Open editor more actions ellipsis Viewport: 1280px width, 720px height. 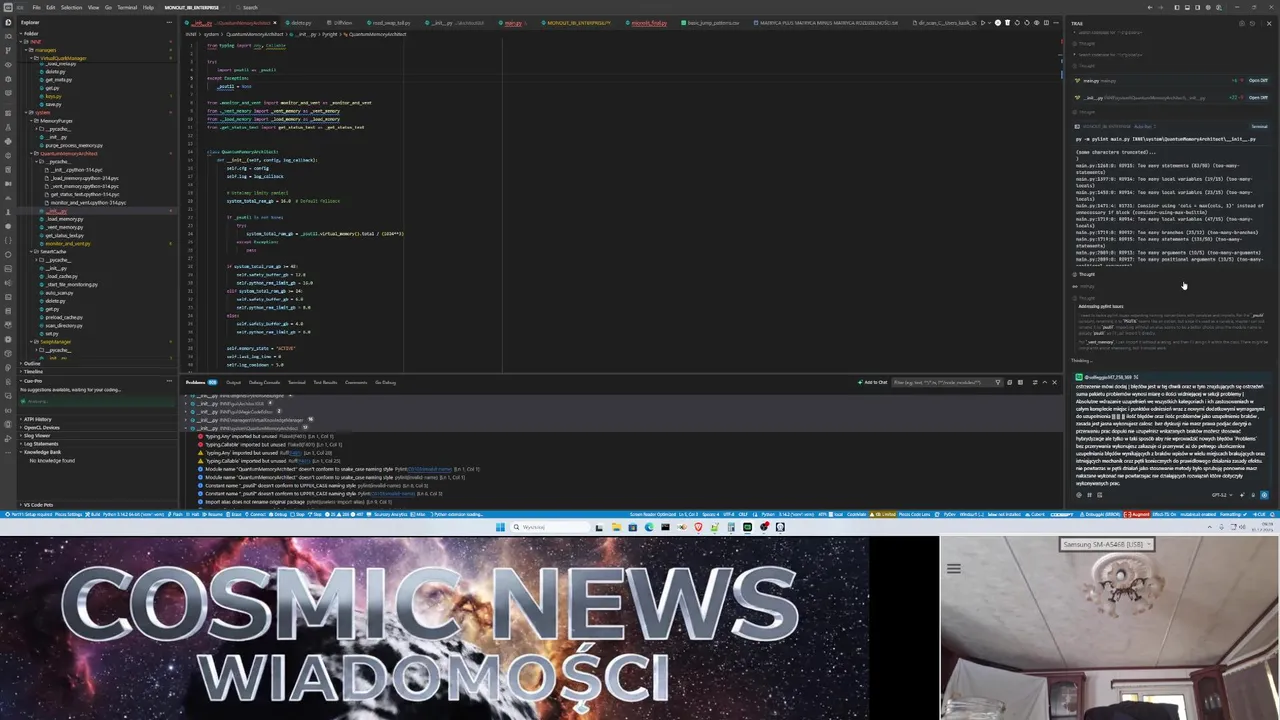pos(1056,22)
